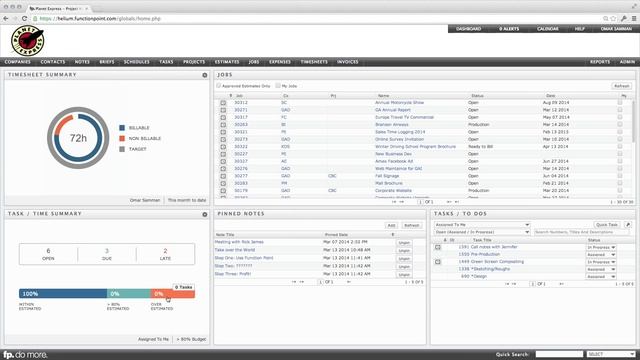Viewport: 640px width, 360px height.
Task: Click the Quick Search input field
Action: (559, 354)
